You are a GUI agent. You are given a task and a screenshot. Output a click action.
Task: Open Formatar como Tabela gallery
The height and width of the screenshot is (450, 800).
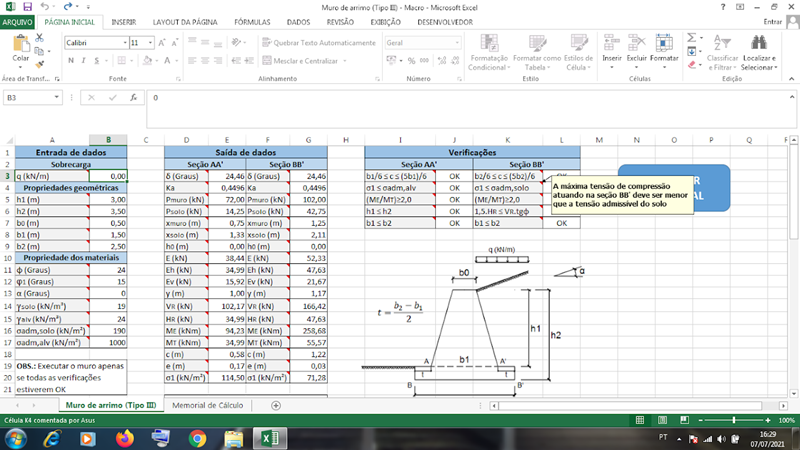(537, 53)
